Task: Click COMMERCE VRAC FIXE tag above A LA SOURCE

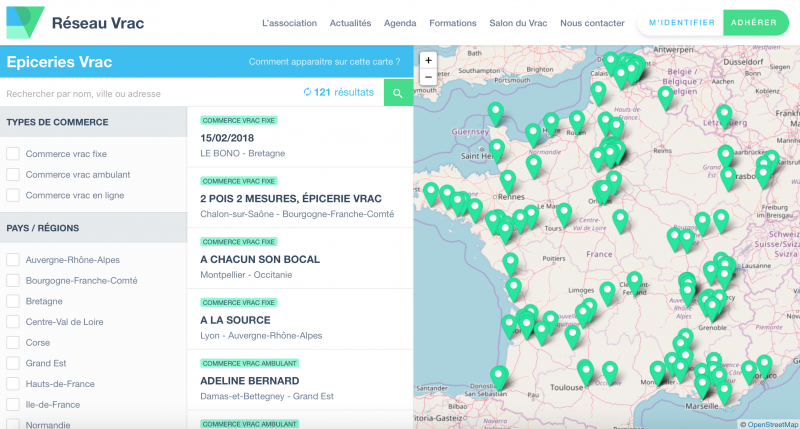Action: [238, 302]
